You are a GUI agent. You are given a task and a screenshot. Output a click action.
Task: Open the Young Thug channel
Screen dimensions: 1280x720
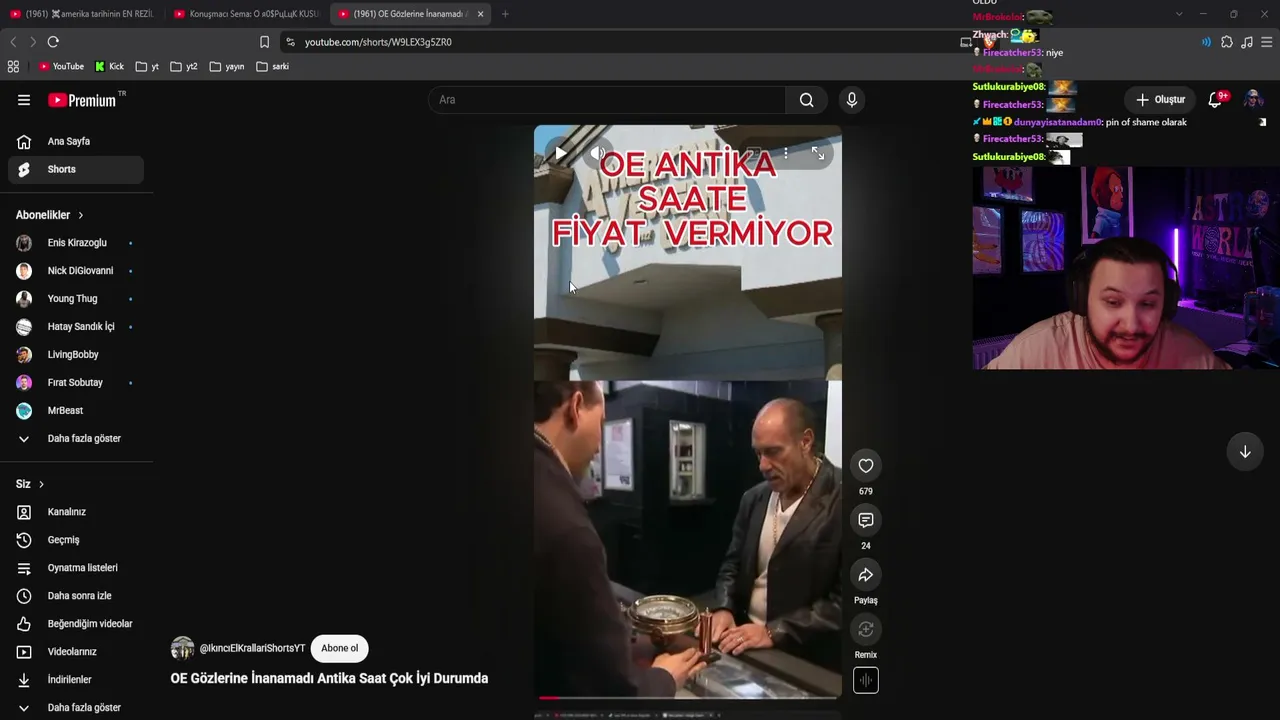pos(76,299)
